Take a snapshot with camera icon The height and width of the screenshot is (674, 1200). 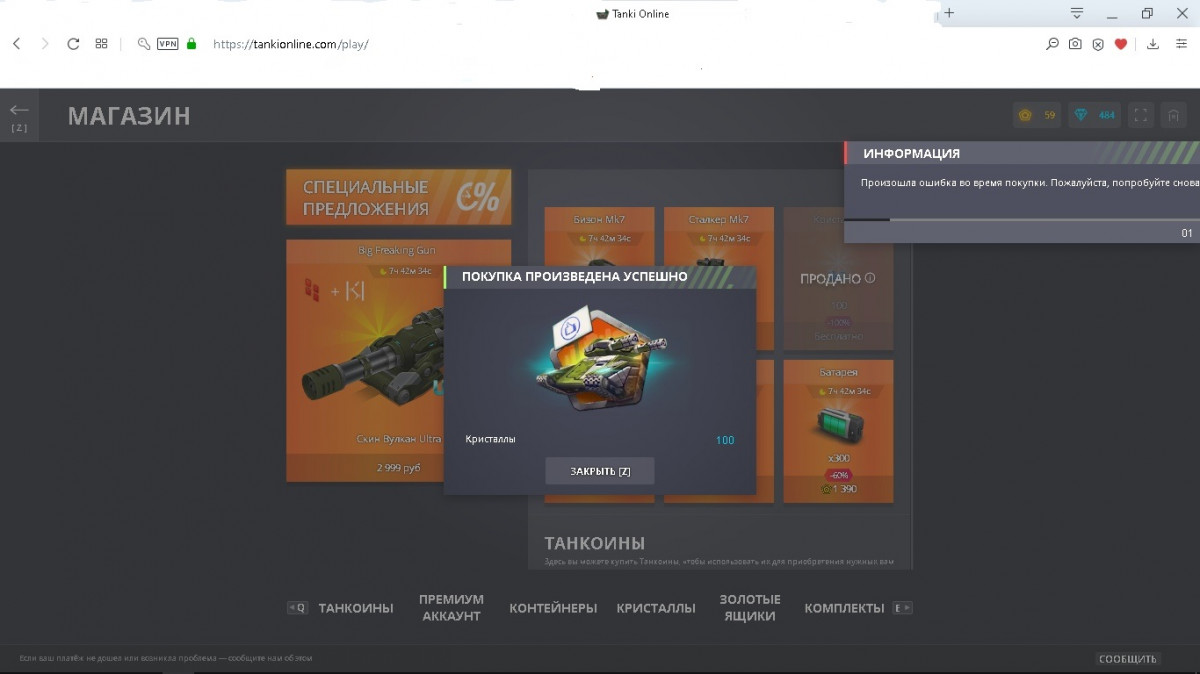(x=1075, y=44)
